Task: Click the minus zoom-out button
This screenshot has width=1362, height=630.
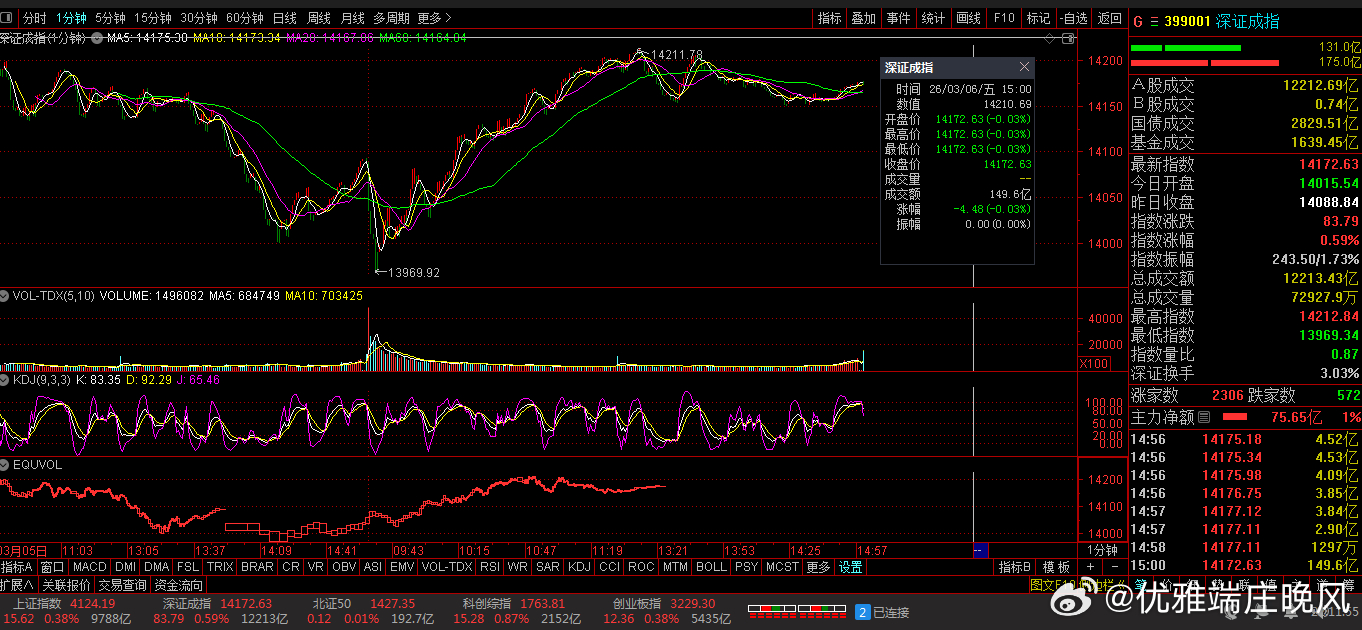Action: 1115,567
